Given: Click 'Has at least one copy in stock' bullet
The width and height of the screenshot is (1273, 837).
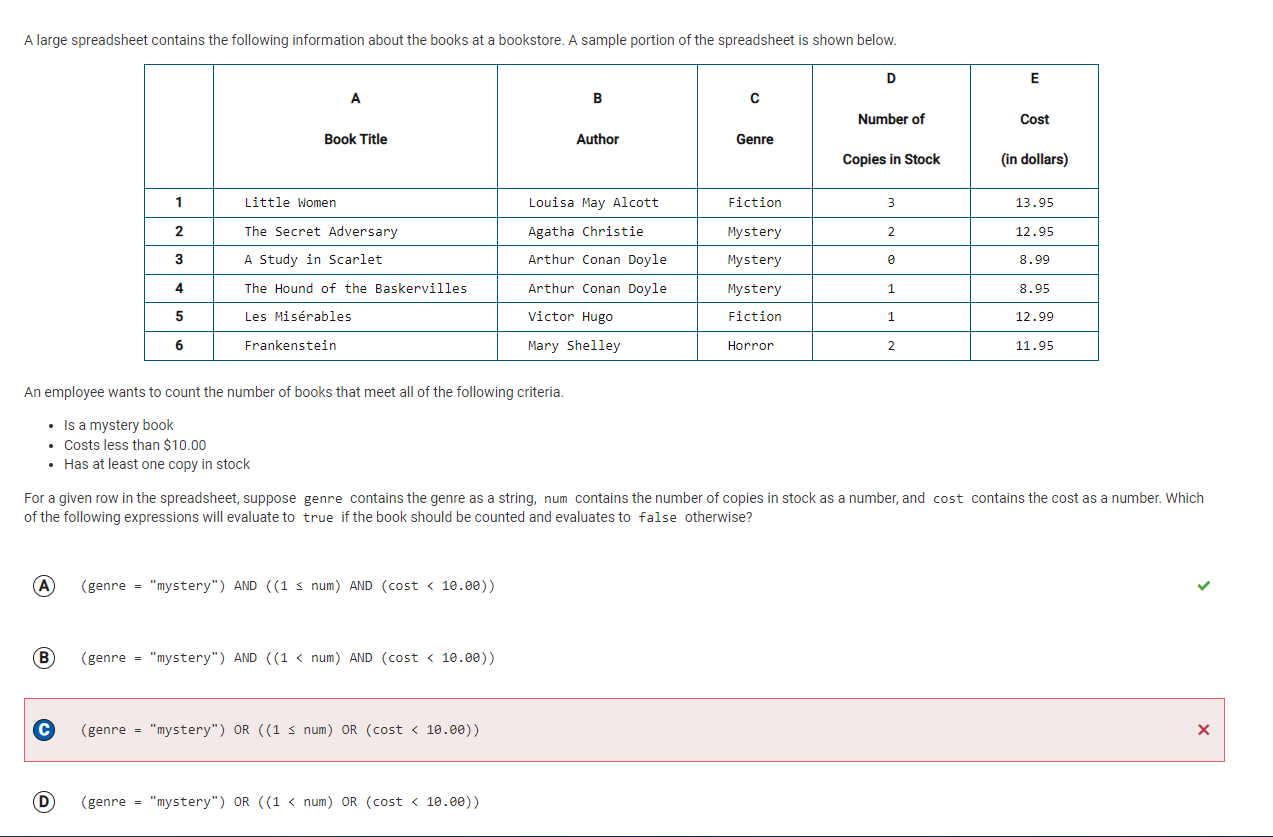Looking at the screenshot, I should point(157,464).
